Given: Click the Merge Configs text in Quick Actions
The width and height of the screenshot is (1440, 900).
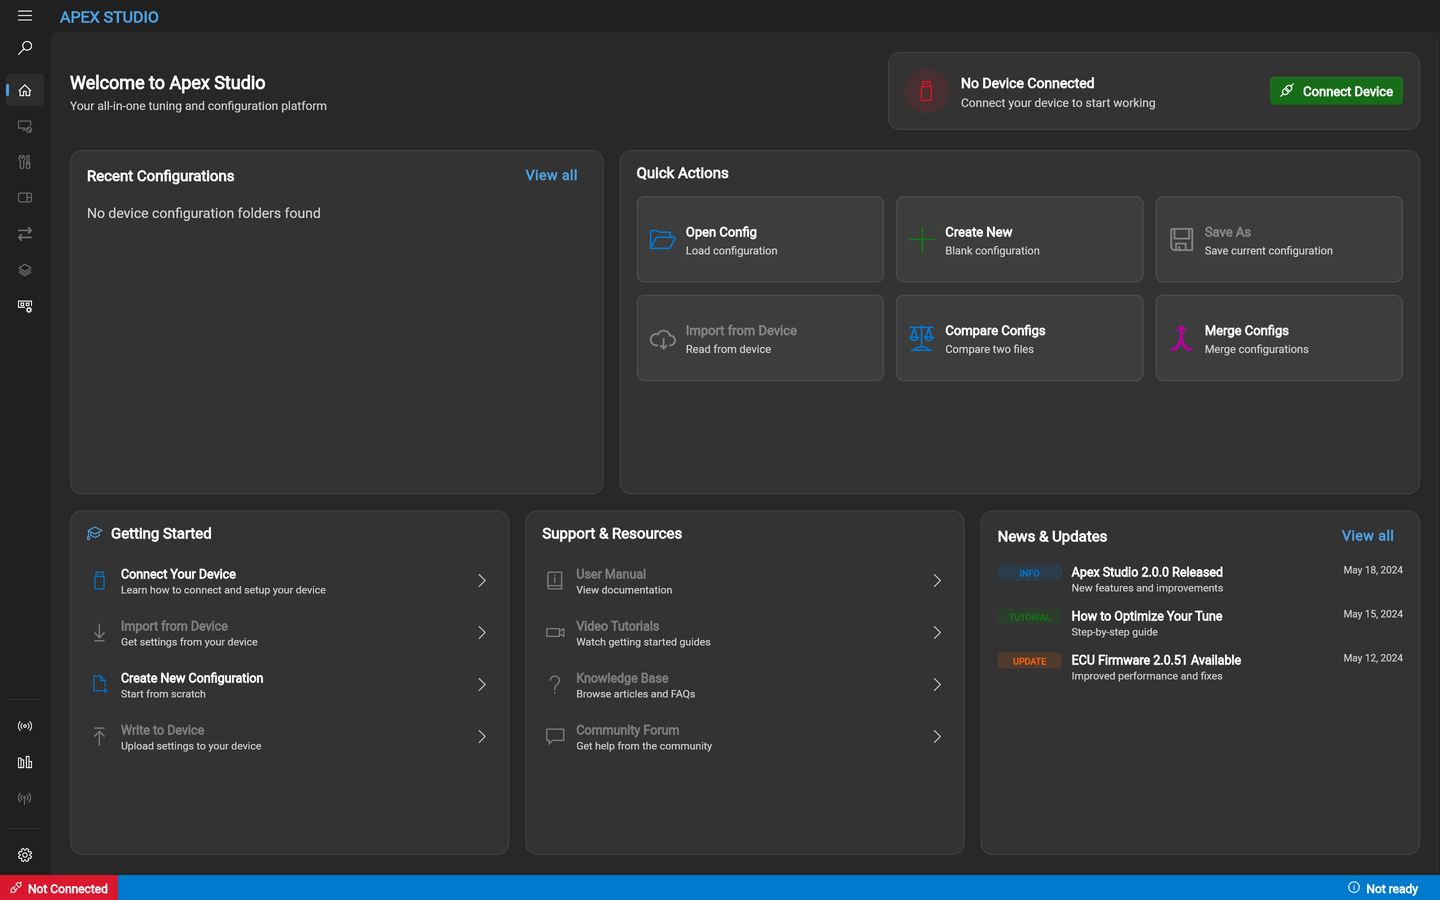Looking at the screenshot, I should 1246,331.
